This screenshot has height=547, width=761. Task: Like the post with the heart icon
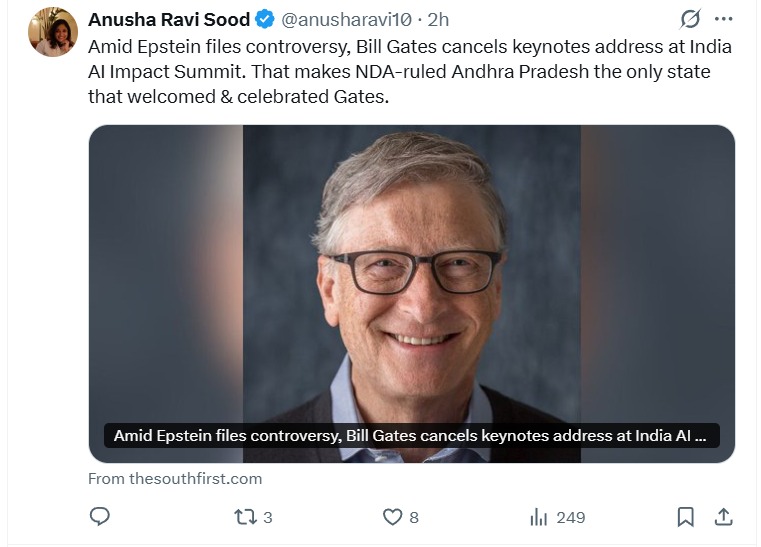coord(393,517)
